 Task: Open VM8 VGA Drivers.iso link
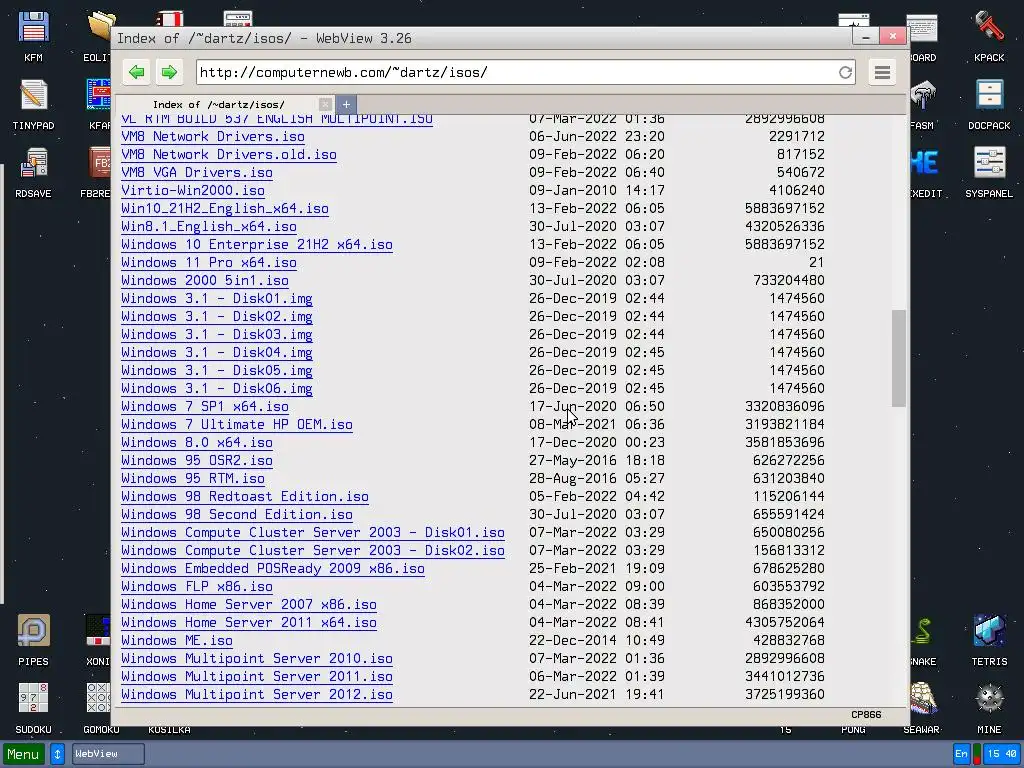click(197, 172)
